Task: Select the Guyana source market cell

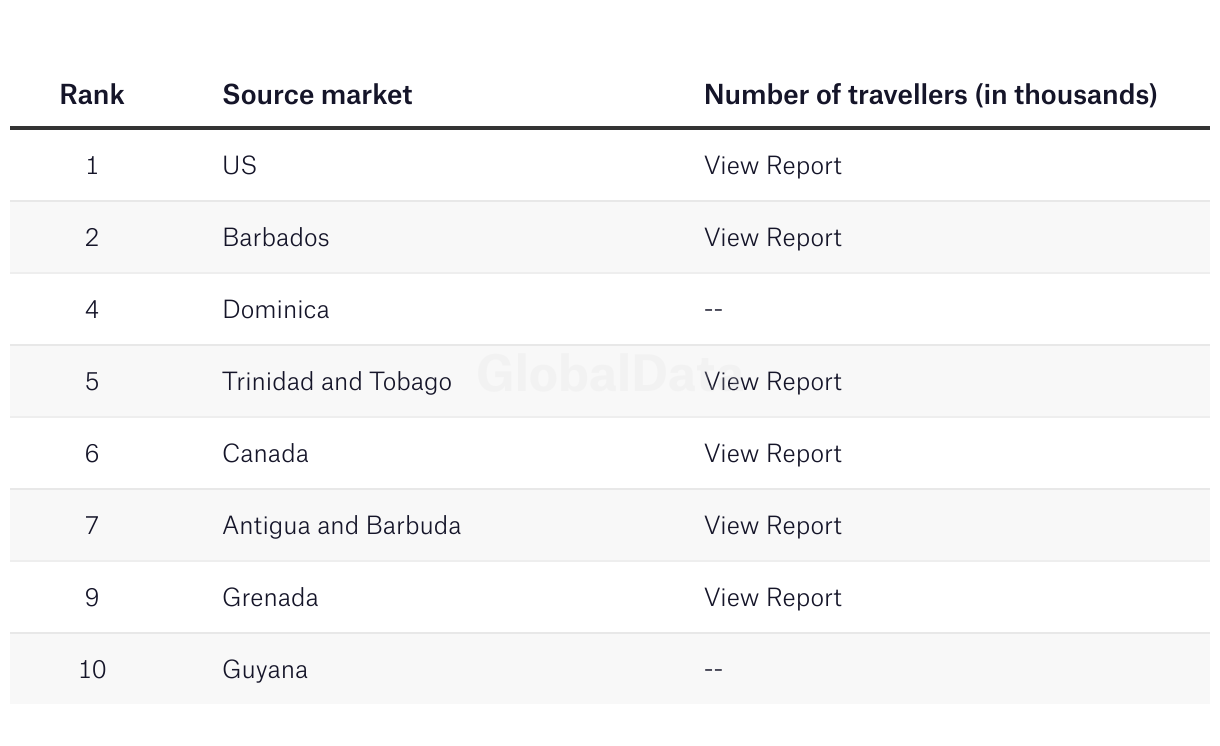Action: [264, 669]
